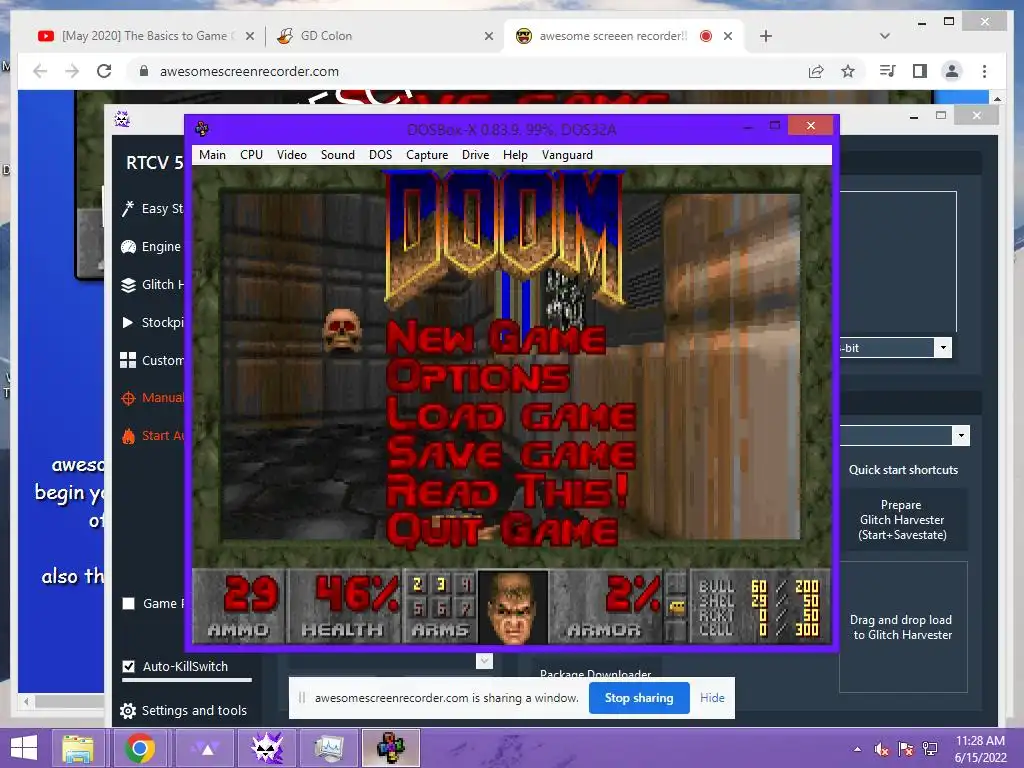This screenshot has height=768, width=1024.
Task: Click Drag and drop load area
Action: [903, 627]
